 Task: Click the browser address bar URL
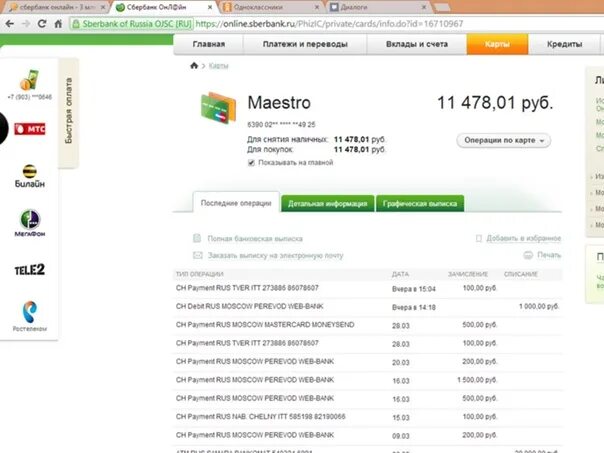pos(329,24)
